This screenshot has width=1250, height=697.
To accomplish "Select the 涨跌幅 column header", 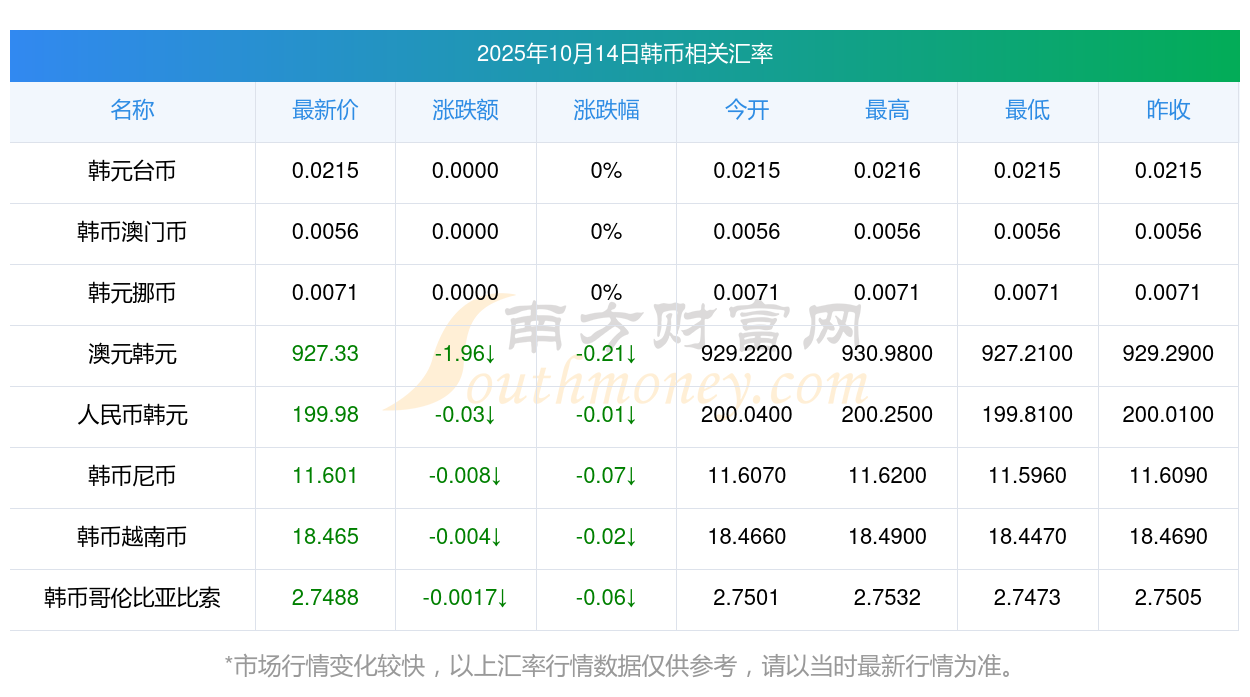I will pos(606,110).
